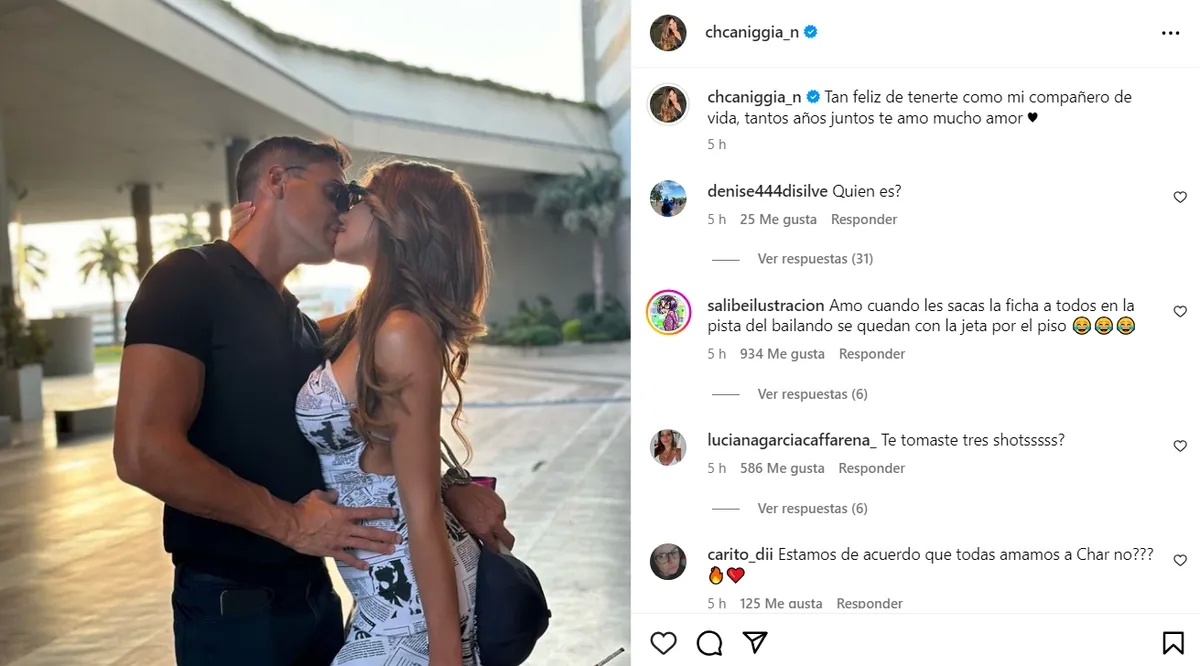Like salibeilustracion's comment

1180,312
